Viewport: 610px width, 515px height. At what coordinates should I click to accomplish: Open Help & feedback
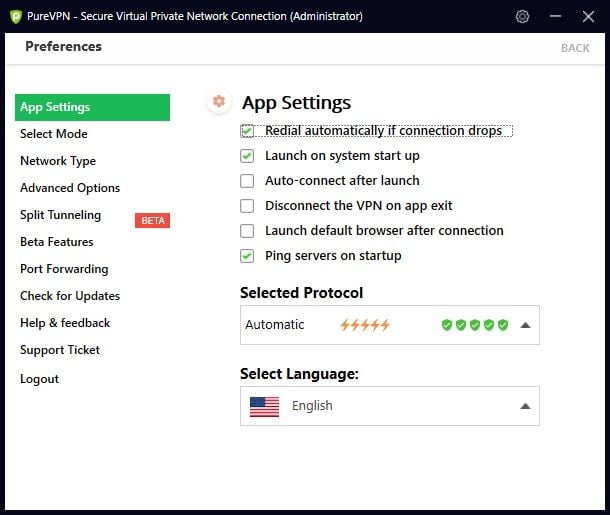65,323
